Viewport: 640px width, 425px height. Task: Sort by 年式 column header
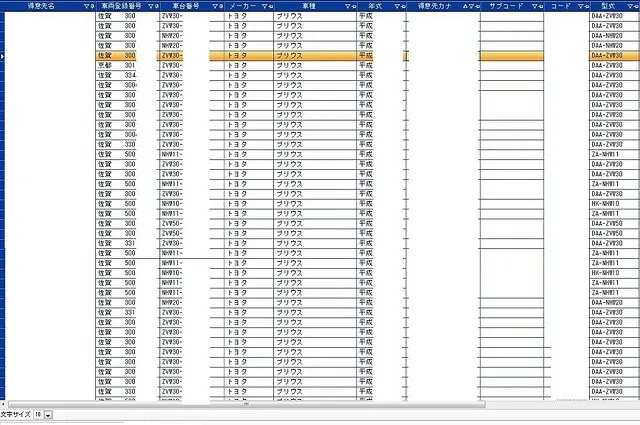coord(375,6)
